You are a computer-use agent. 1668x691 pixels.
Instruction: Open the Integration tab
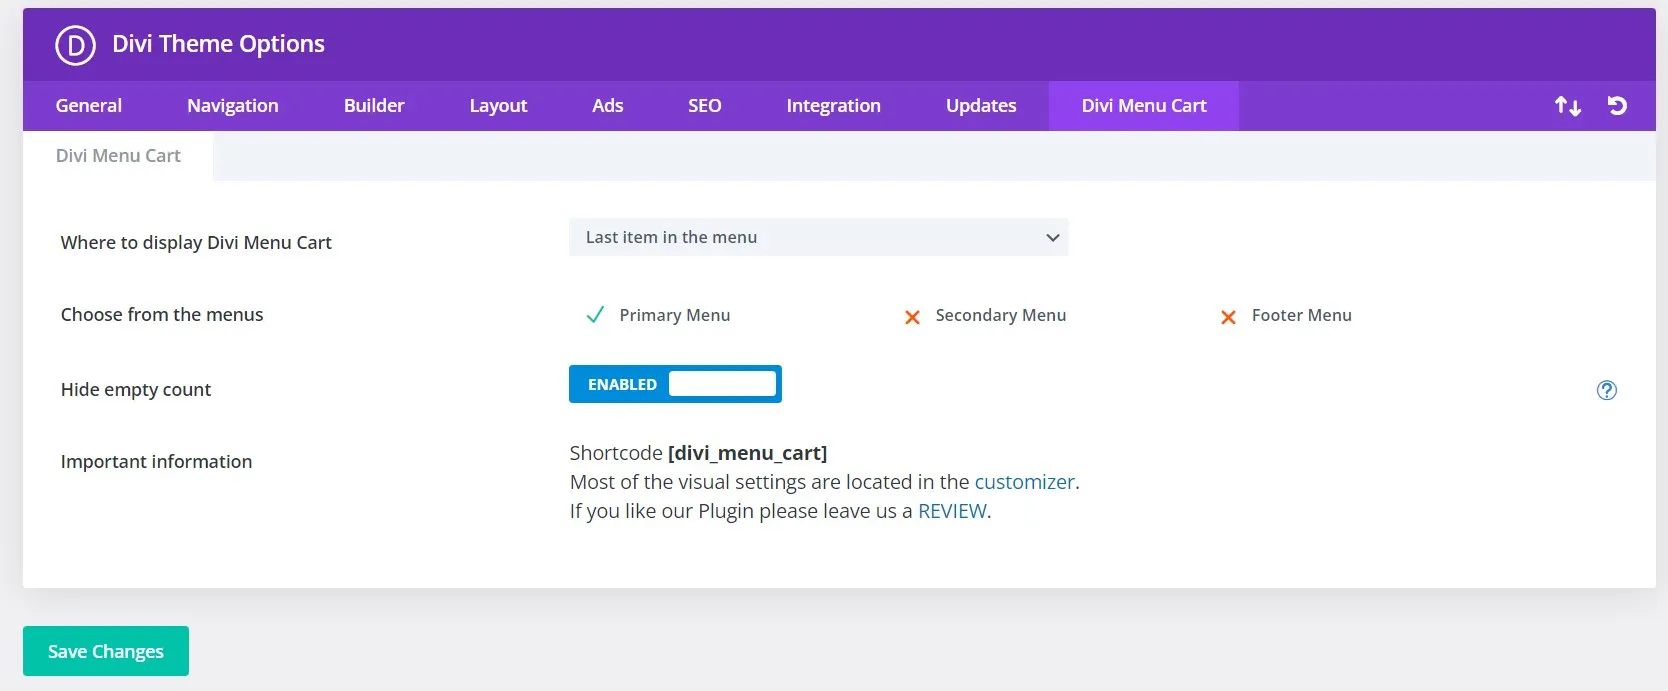coord(833,106)
